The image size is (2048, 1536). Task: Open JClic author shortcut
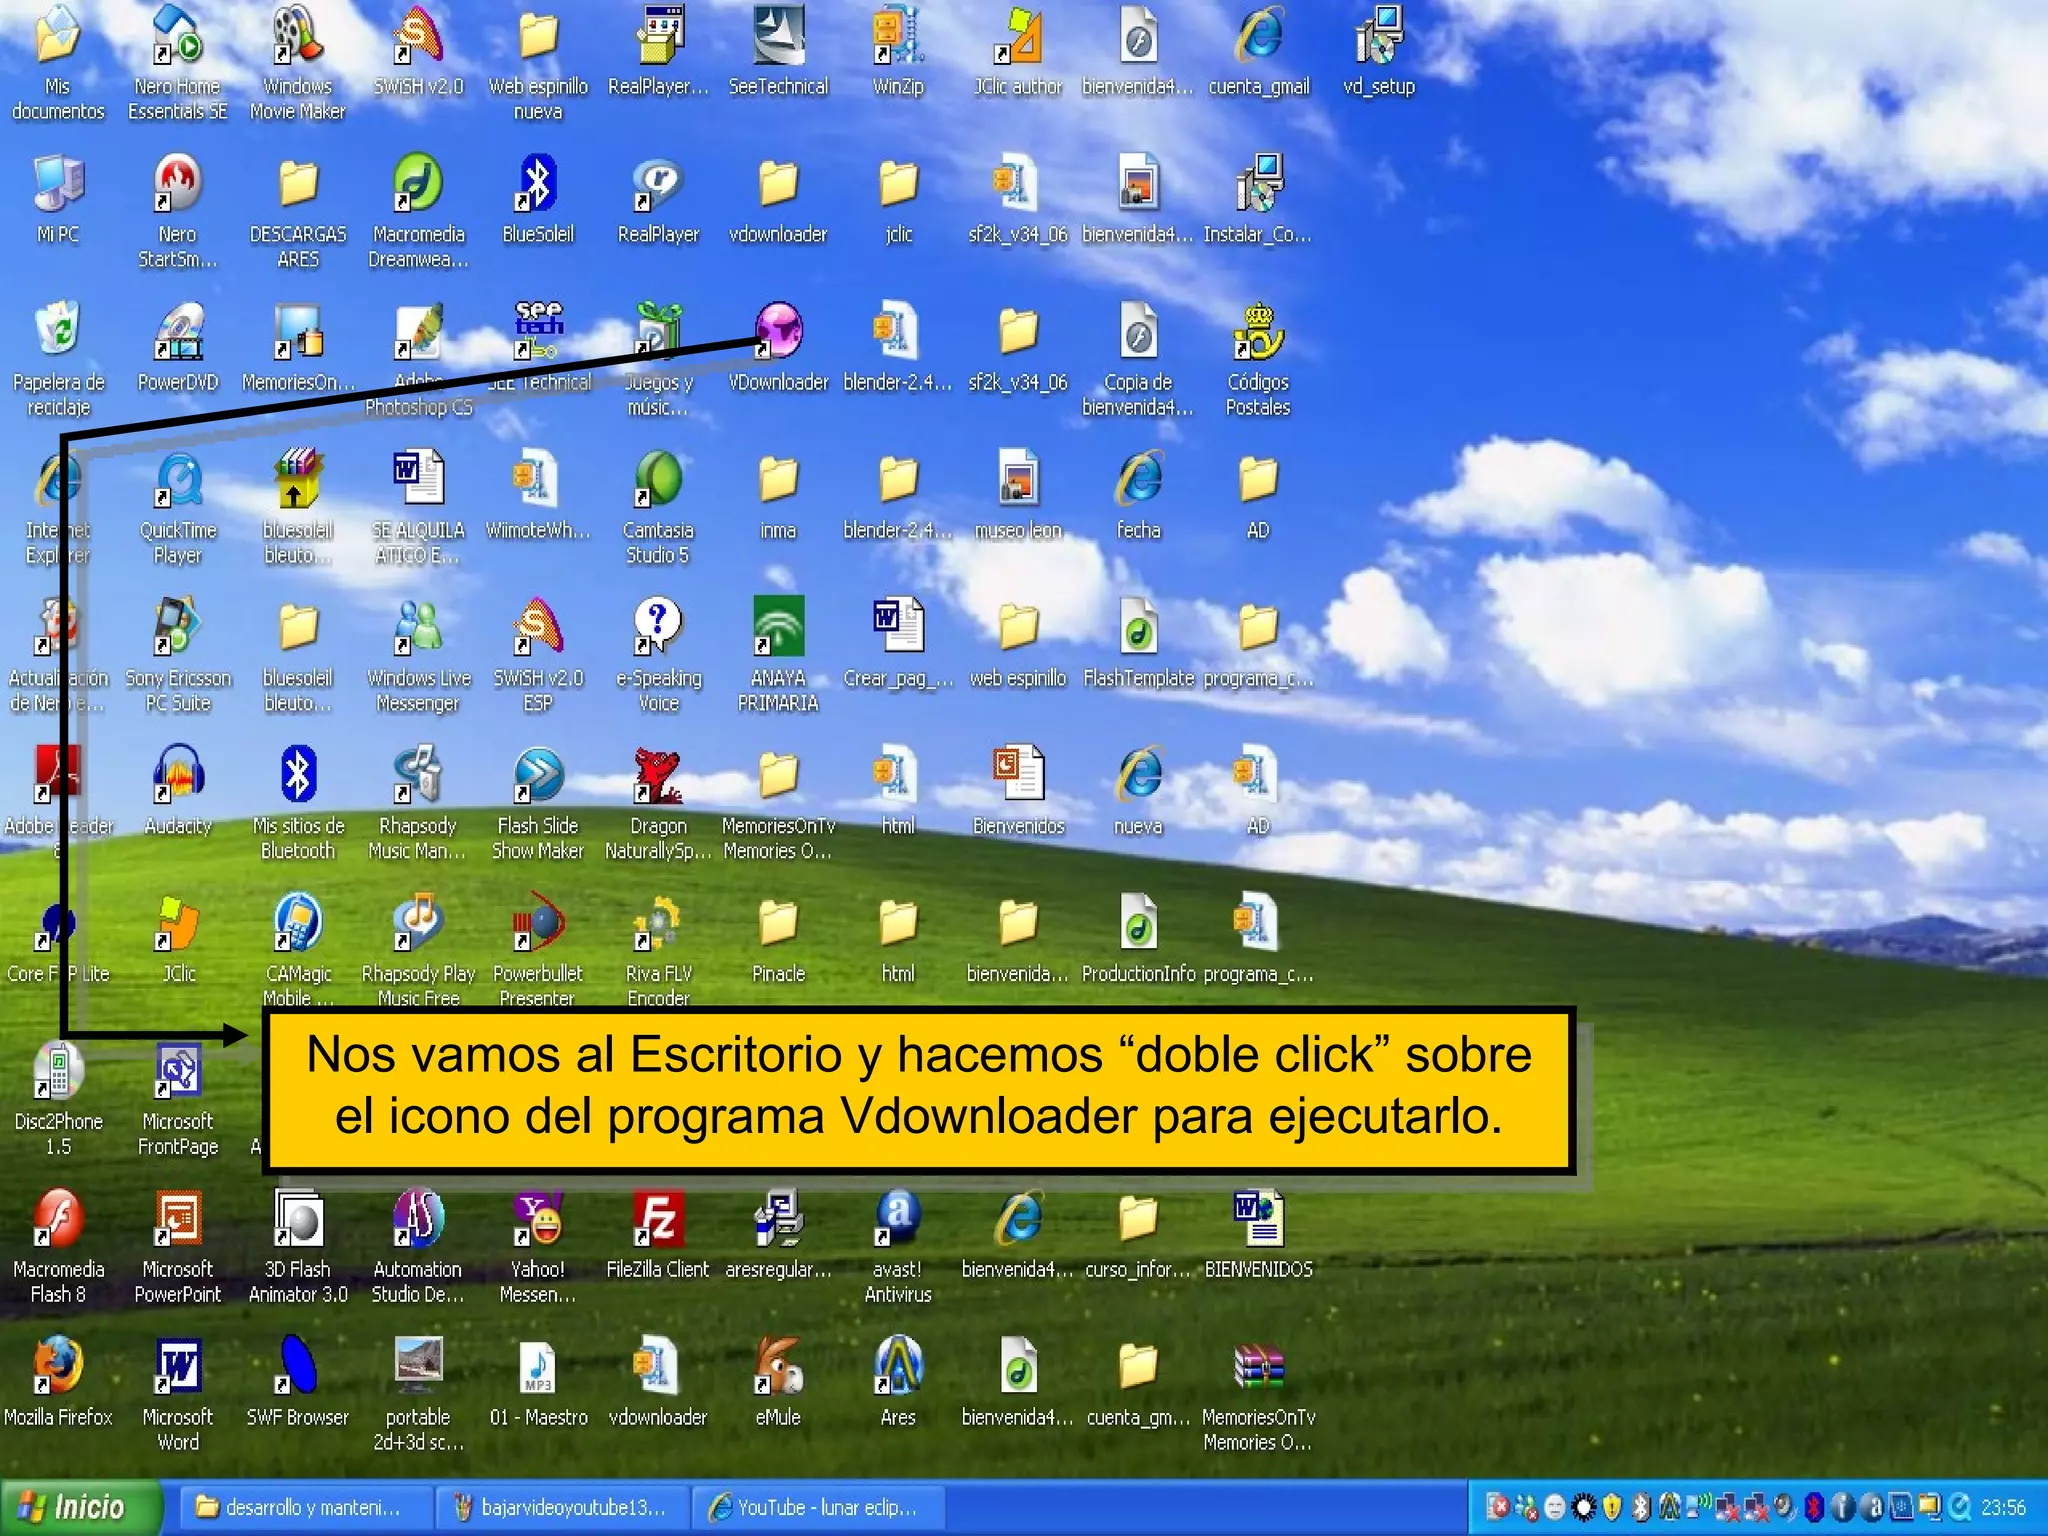pyautogui.click(x=1018, y=34)
